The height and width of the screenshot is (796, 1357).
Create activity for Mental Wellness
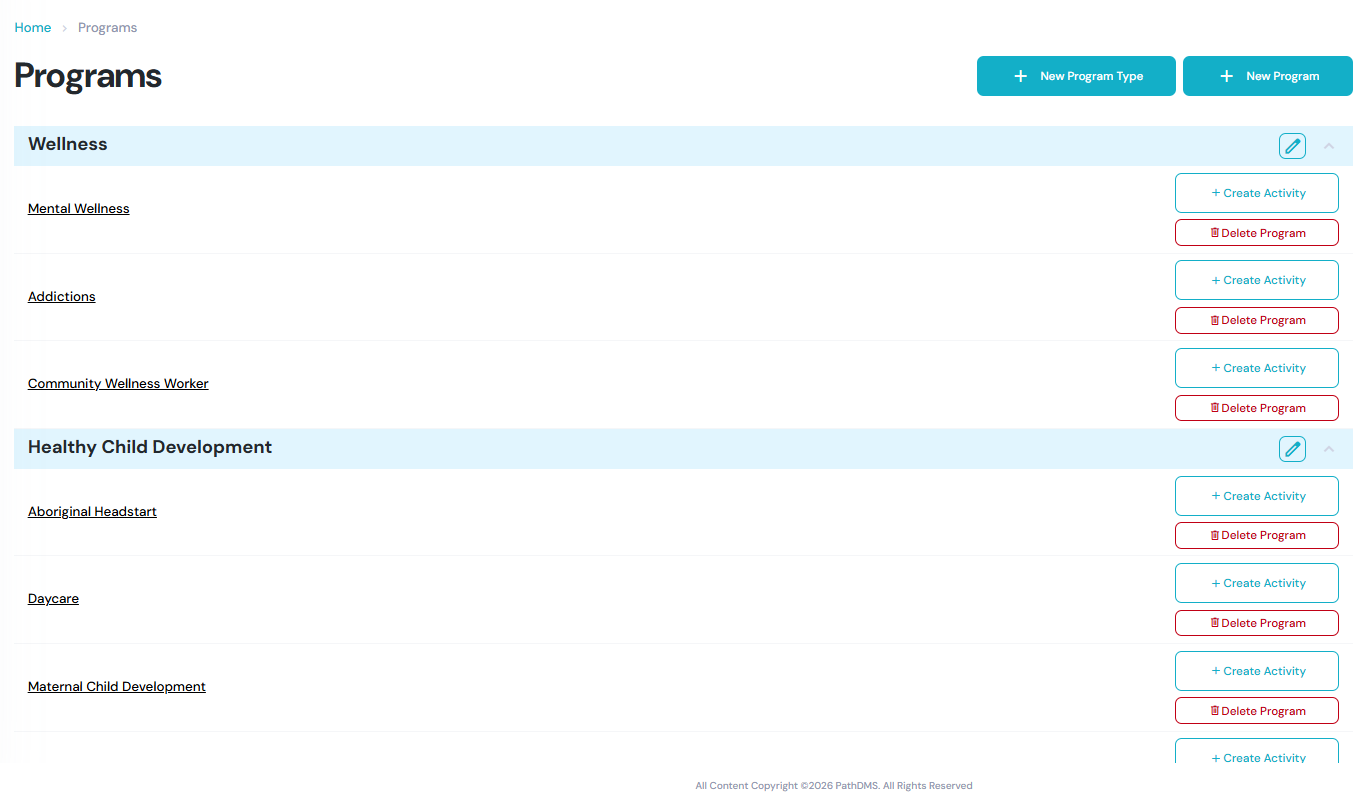1256,193
